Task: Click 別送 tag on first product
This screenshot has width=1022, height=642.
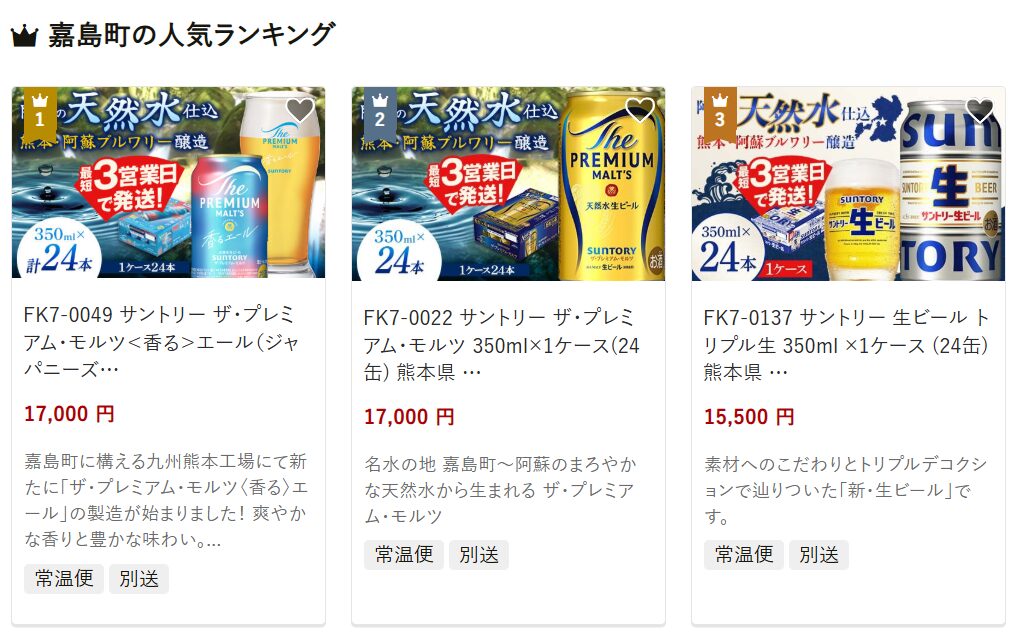Action: 139,579
